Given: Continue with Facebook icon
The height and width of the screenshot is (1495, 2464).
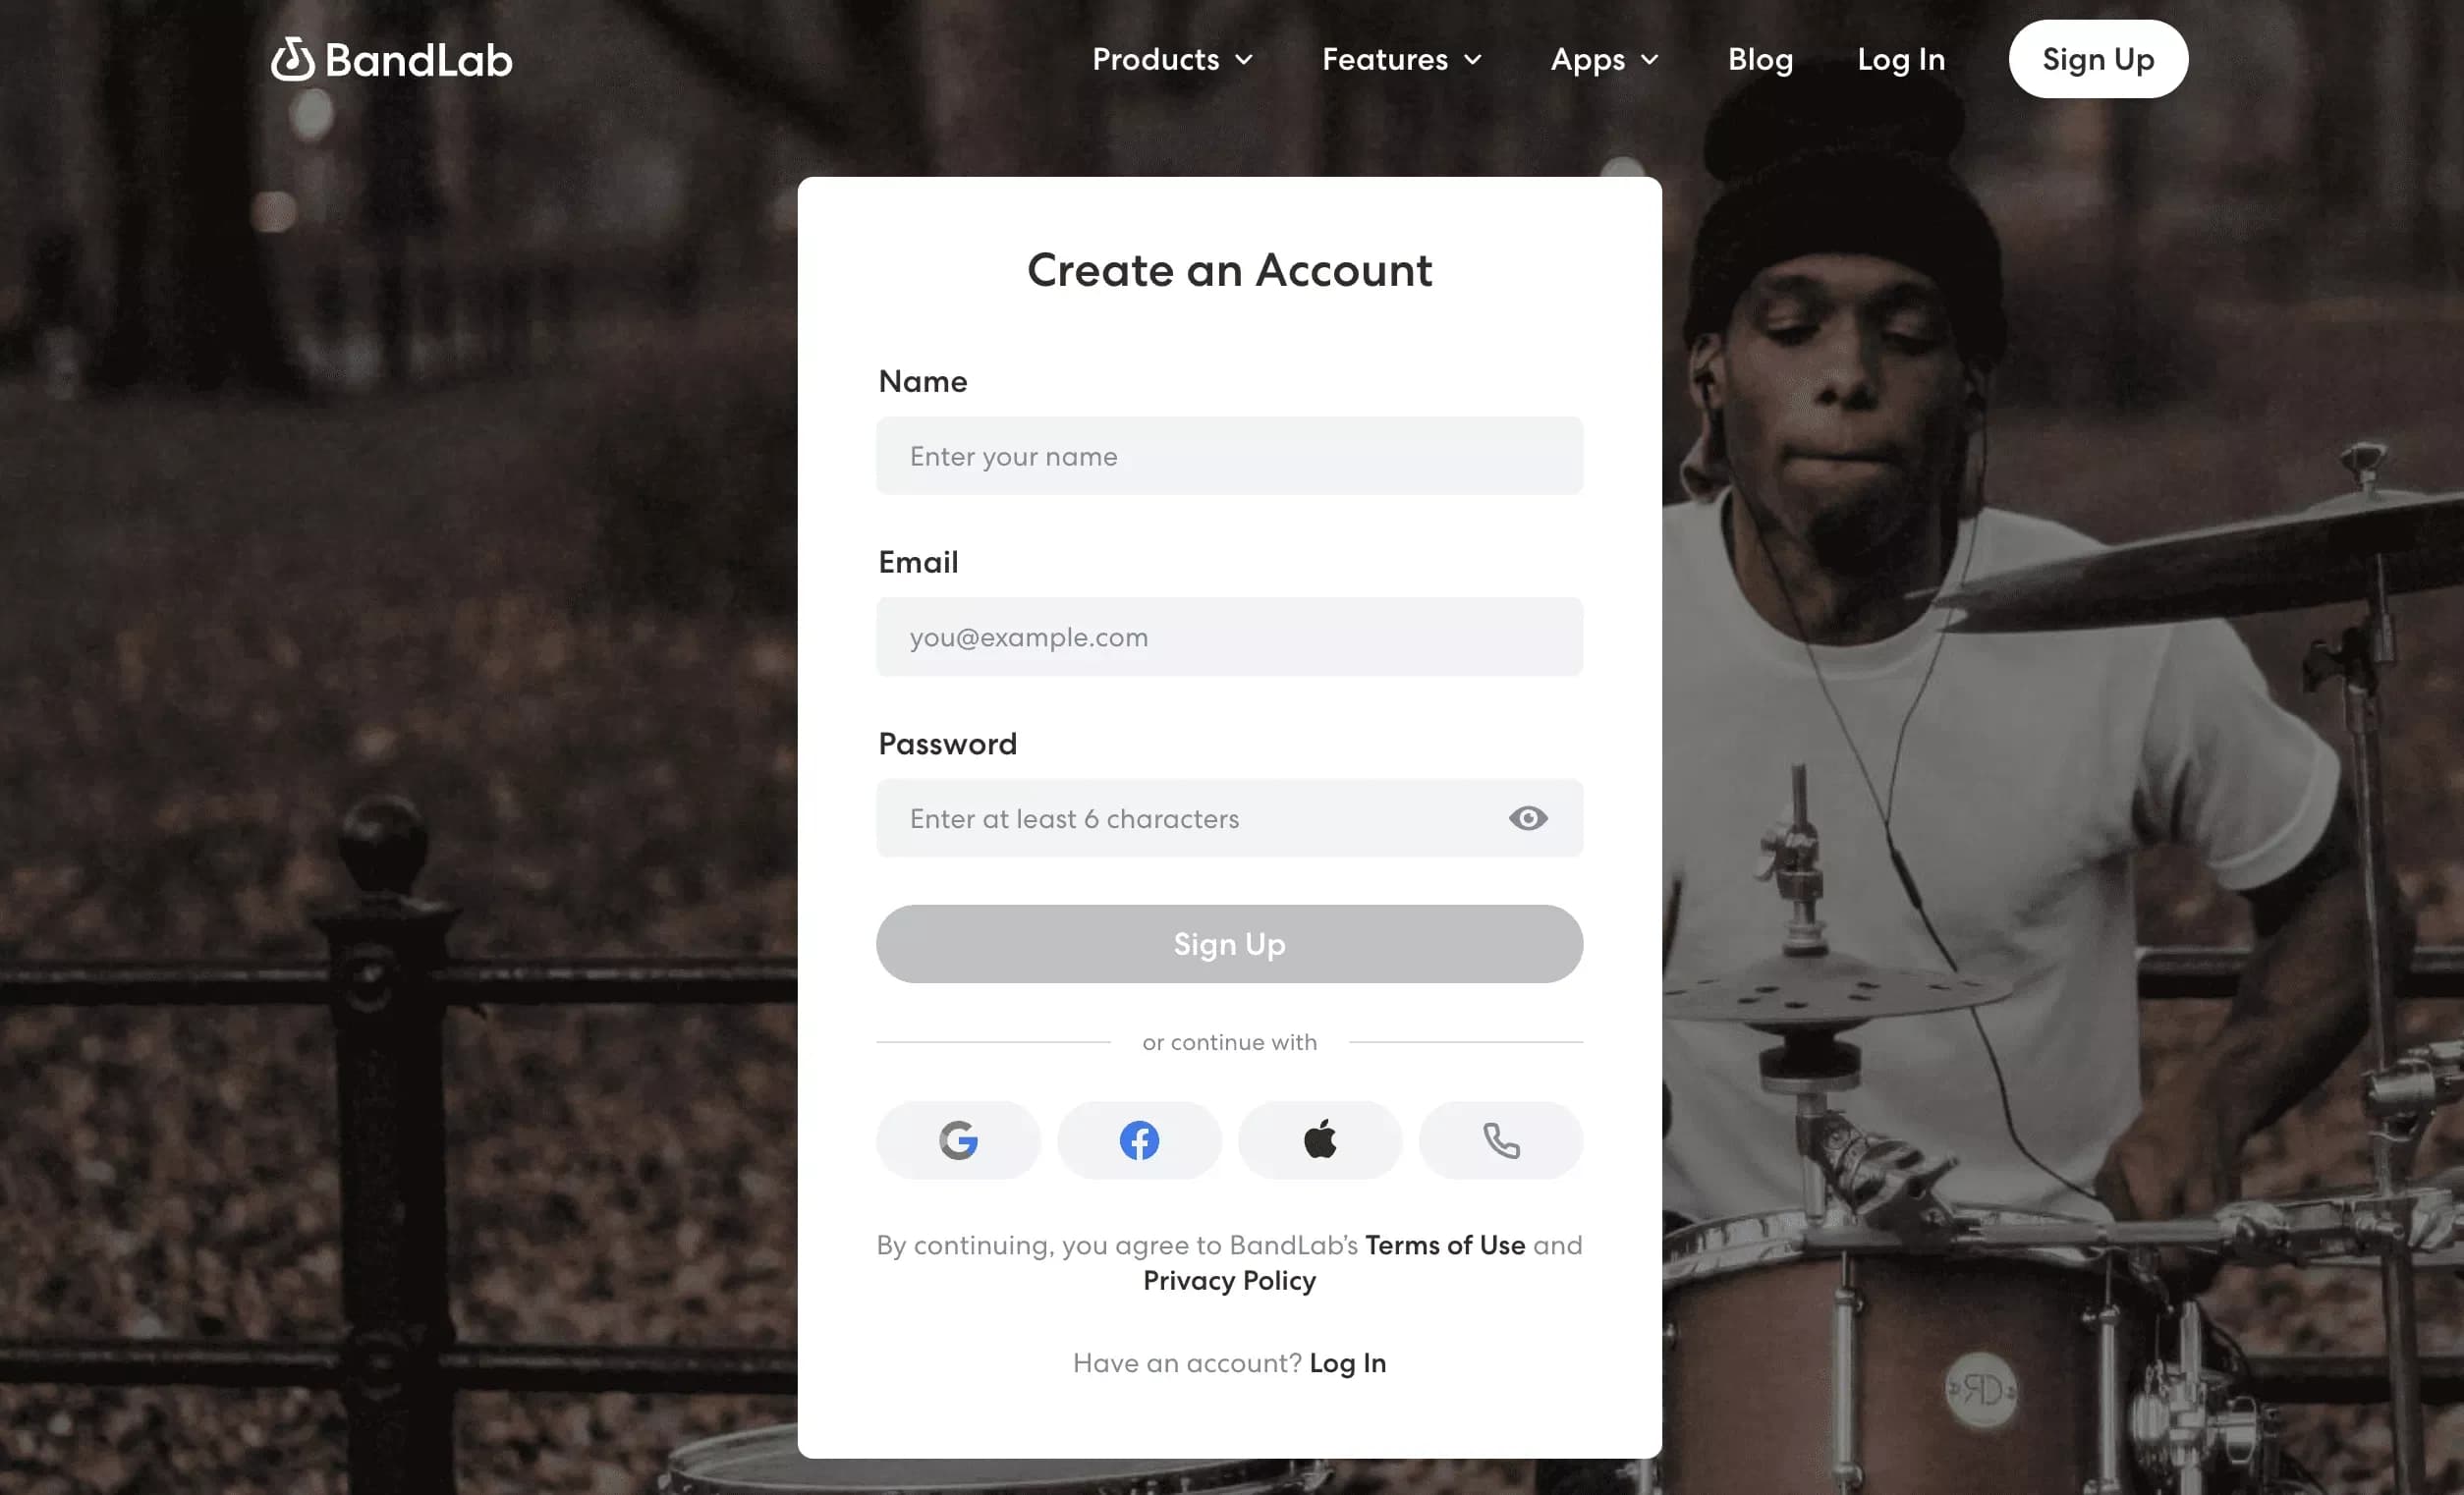Looking at the screenshot, I should pyautogui.click(x=1139, y=1140).
